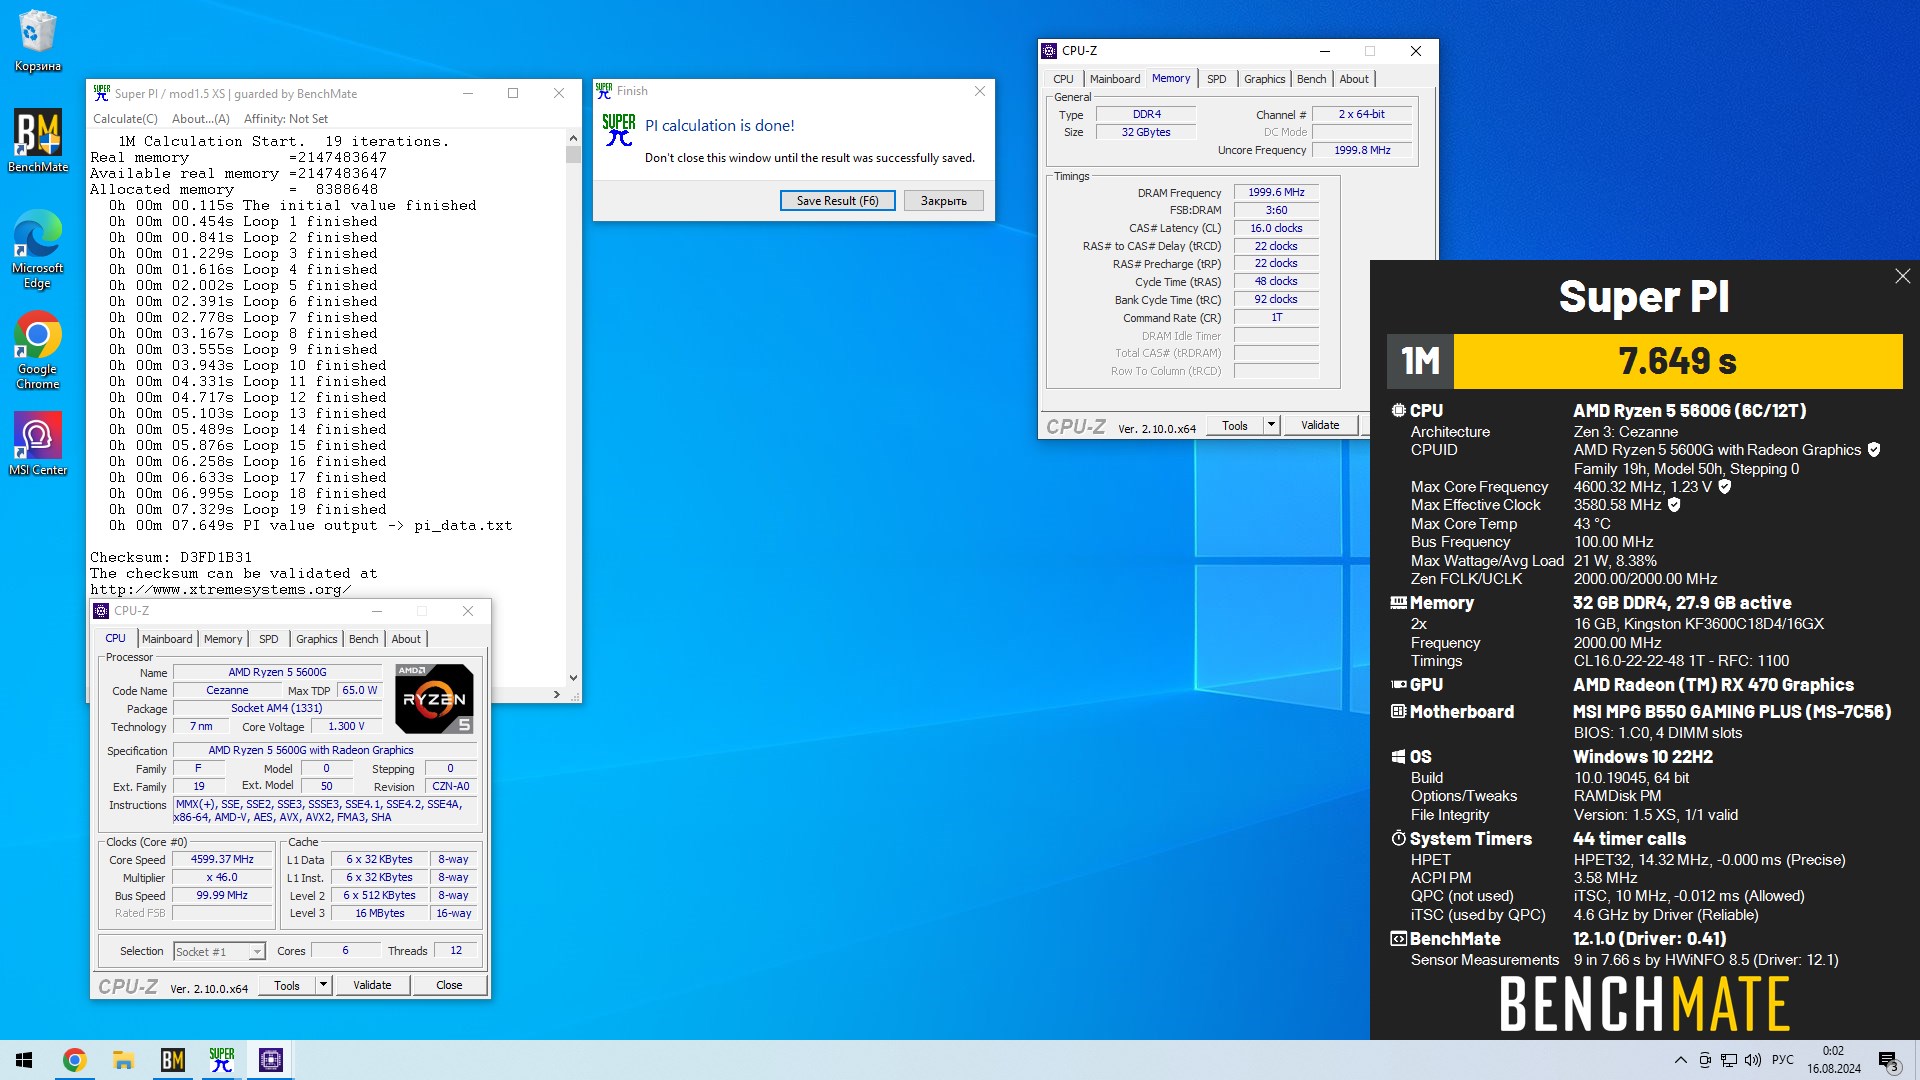
Task: Click the Super PI window title icon
Action: point(102,93)
